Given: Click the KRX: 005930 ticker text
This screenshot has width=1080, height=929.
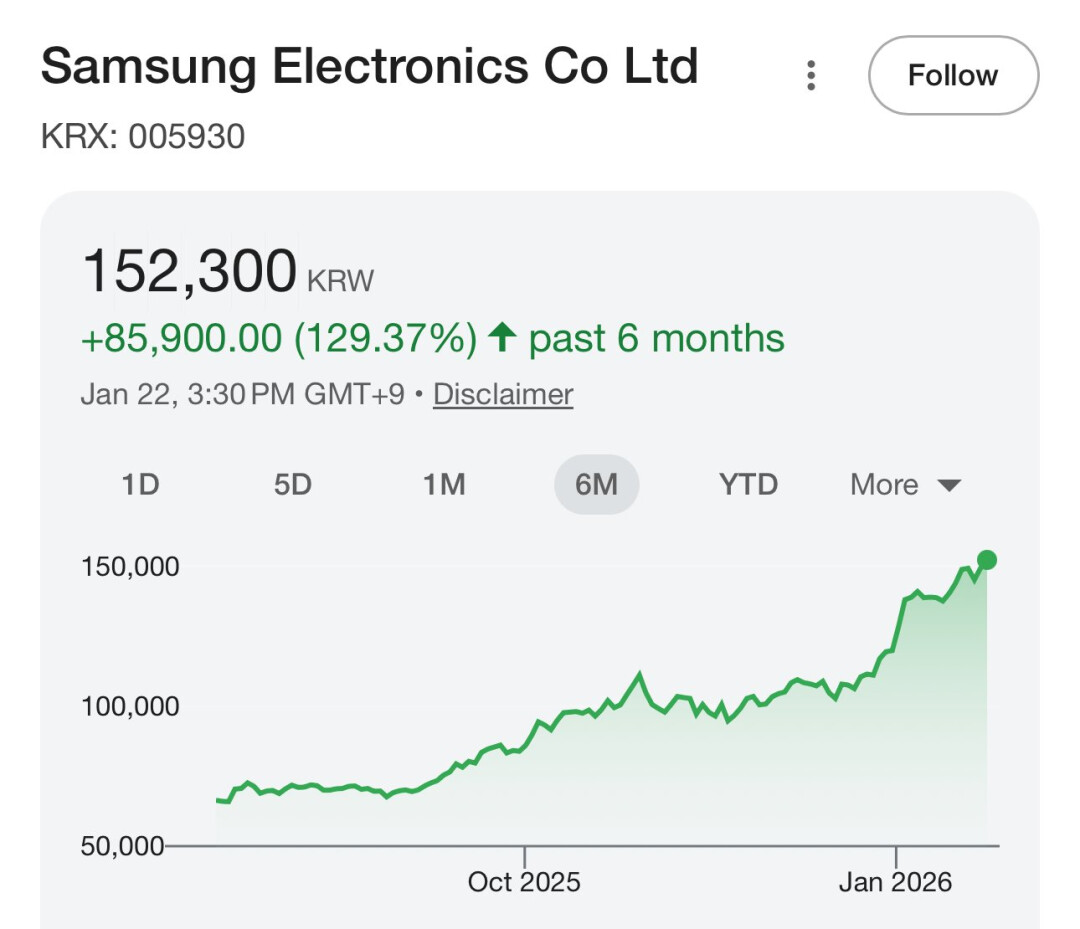Looking at the screenshot, I should coord(143,136).
